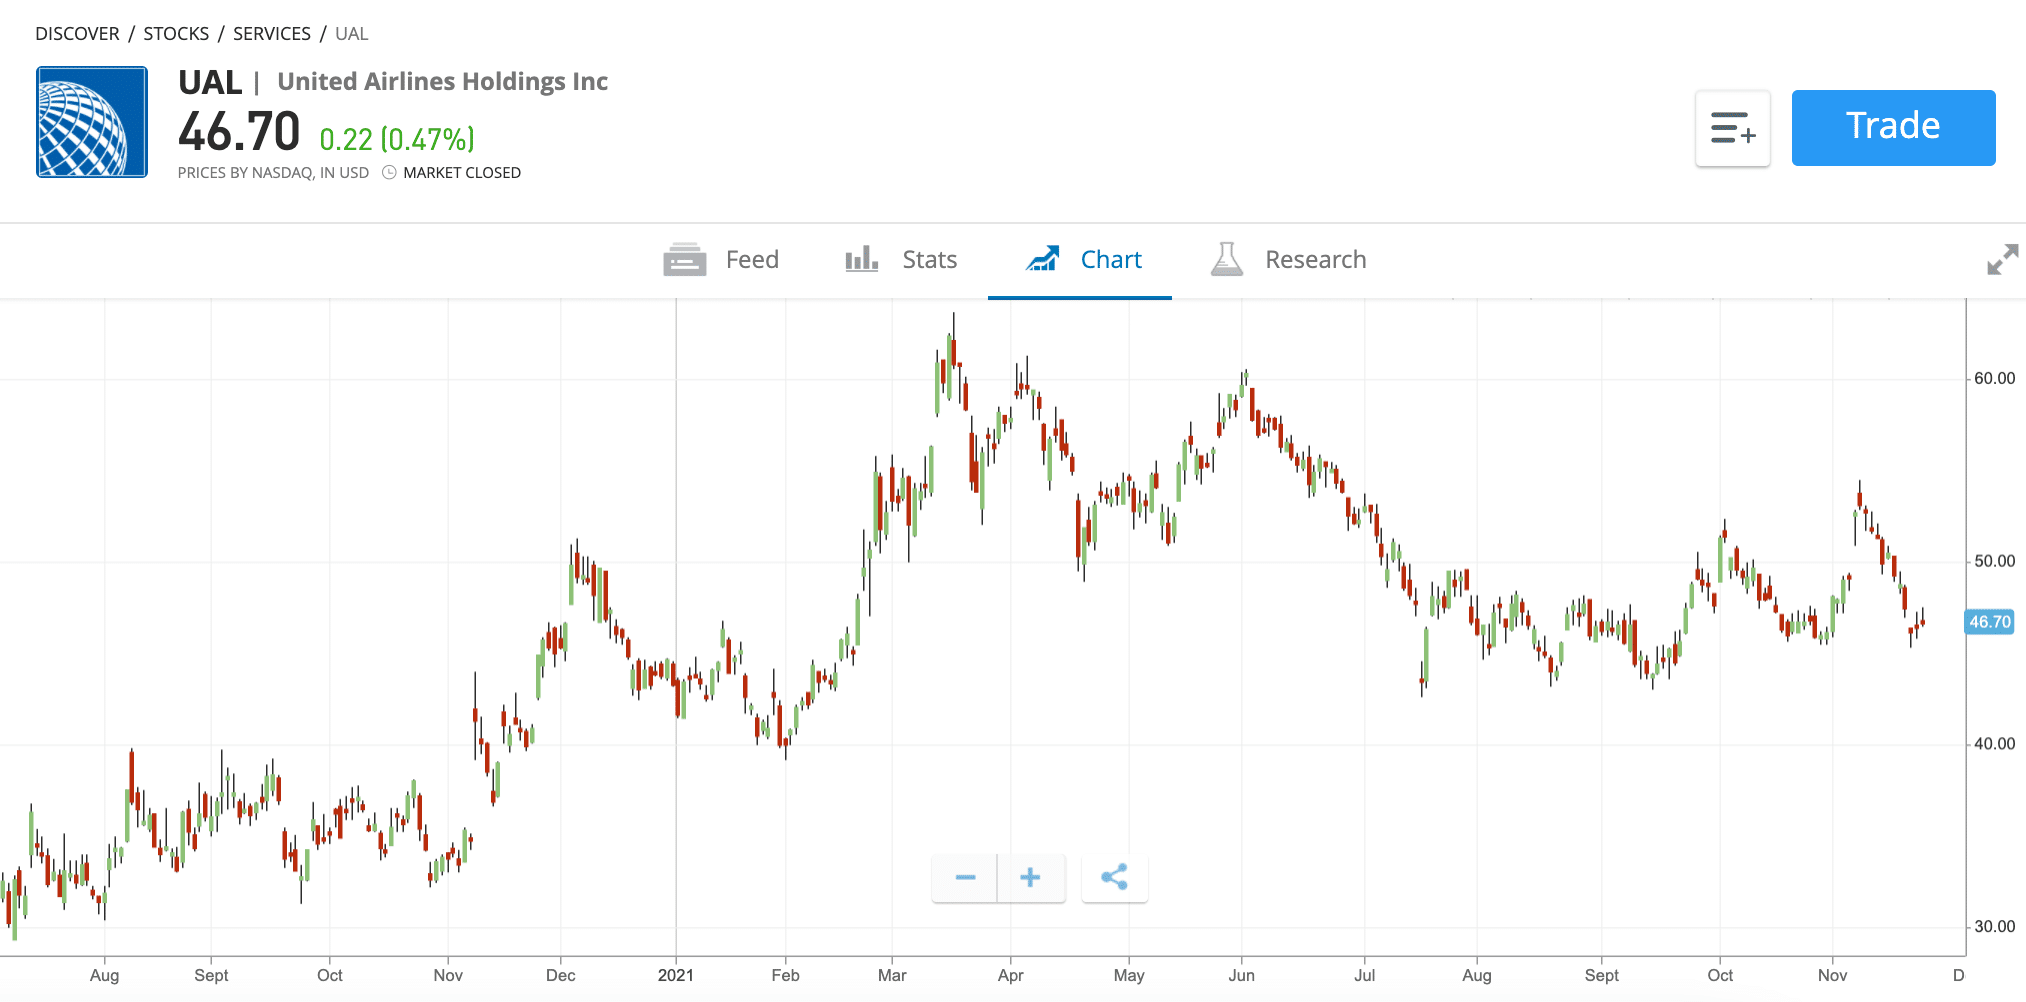Click the MARKET CLOSED status text

click(x=462, y=173)
